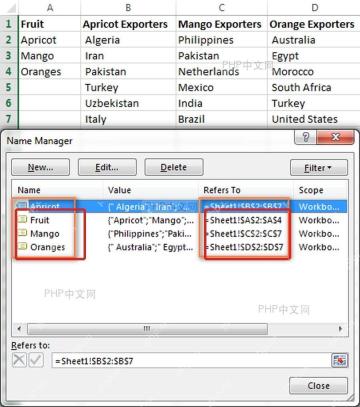Close Name Manager with the X button
360x407 pixels.
[x=335, y=137]
